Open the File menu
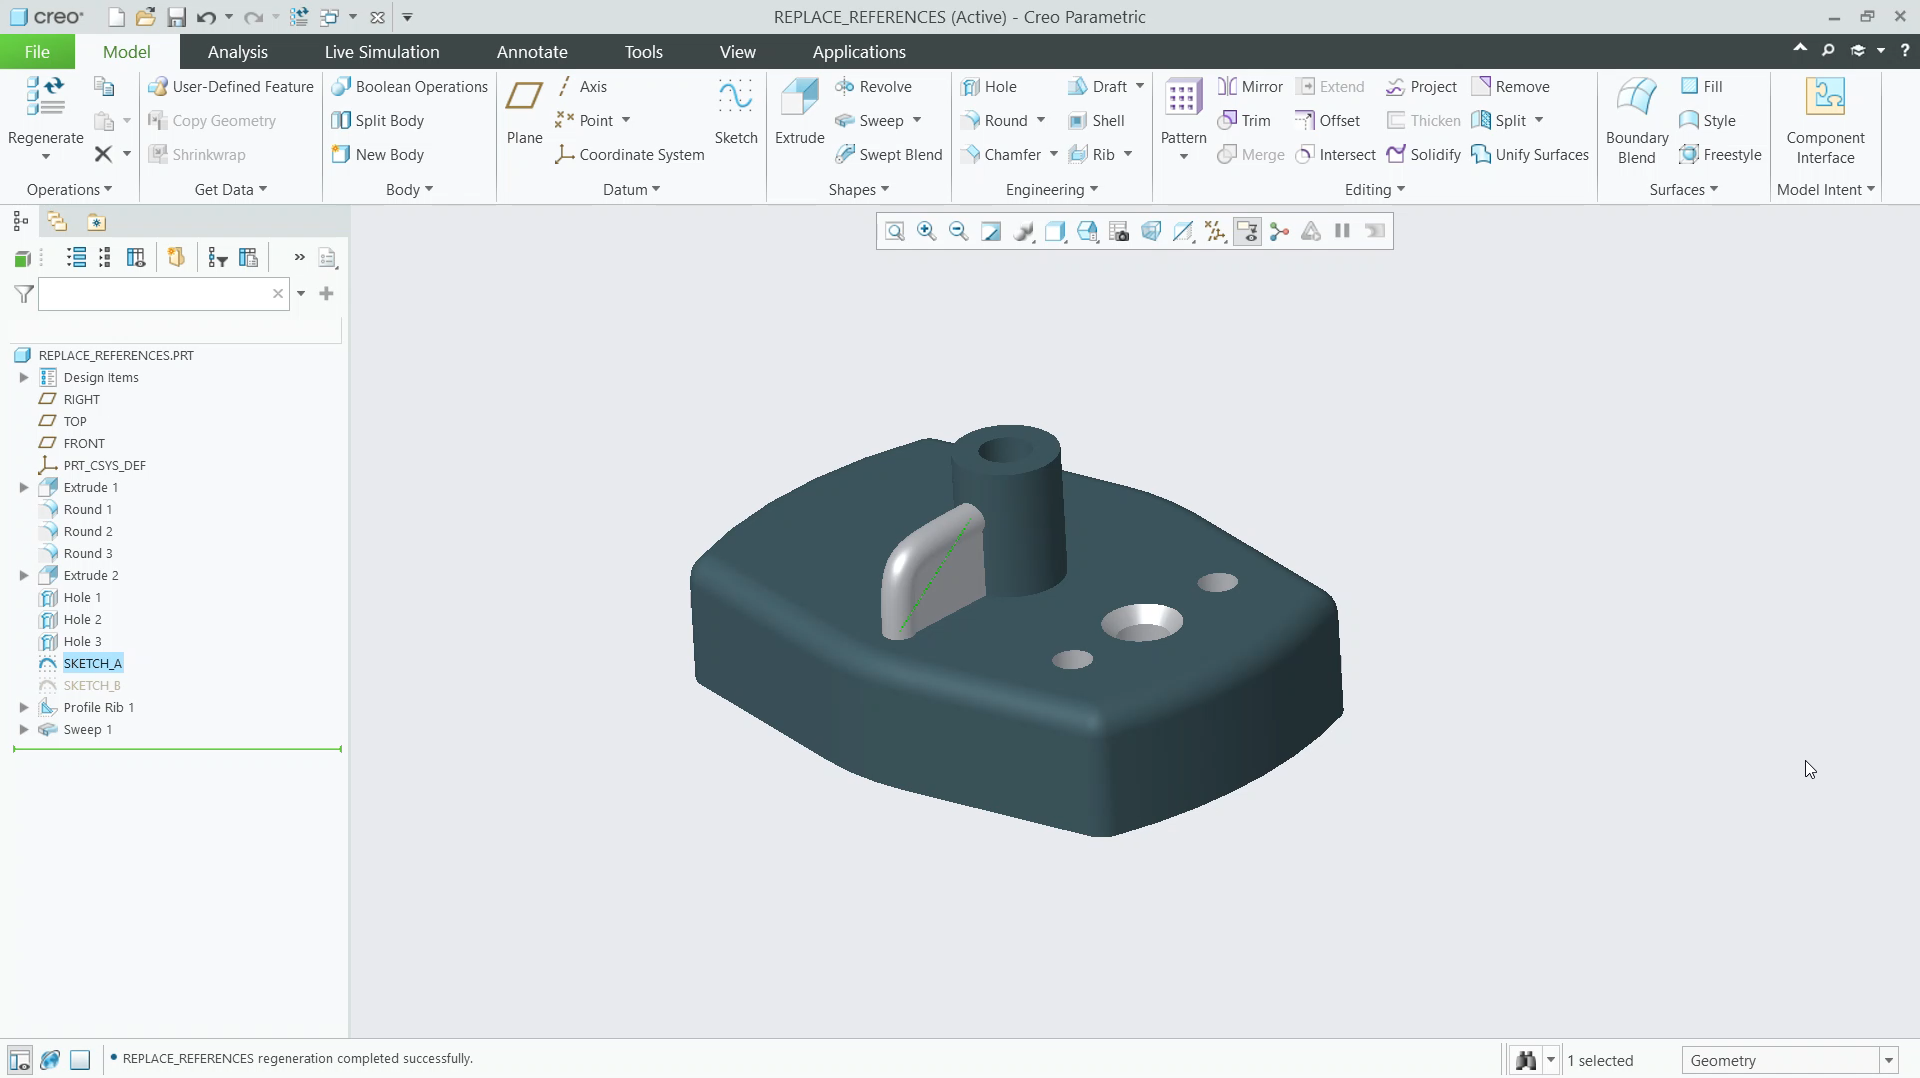This screenshot has height=1078, width=1920. tap(37, 52)
